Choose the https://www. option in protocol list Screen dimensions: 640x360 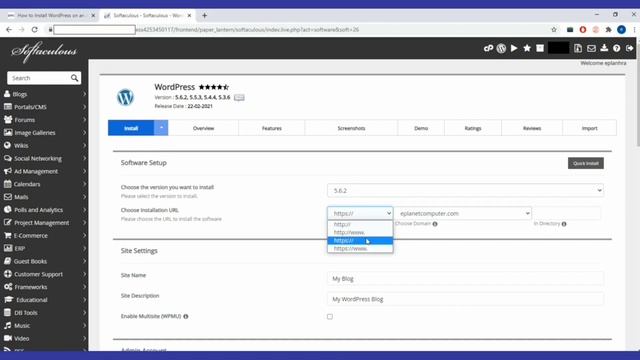tap(360, 248)
